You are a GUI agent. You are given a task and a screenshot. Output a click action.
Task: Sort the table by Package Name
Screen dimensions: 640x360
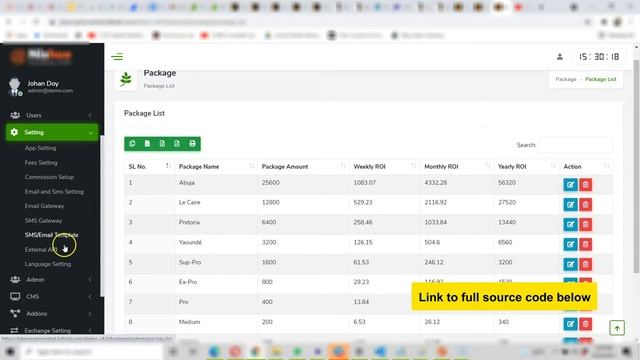point(216,167)
